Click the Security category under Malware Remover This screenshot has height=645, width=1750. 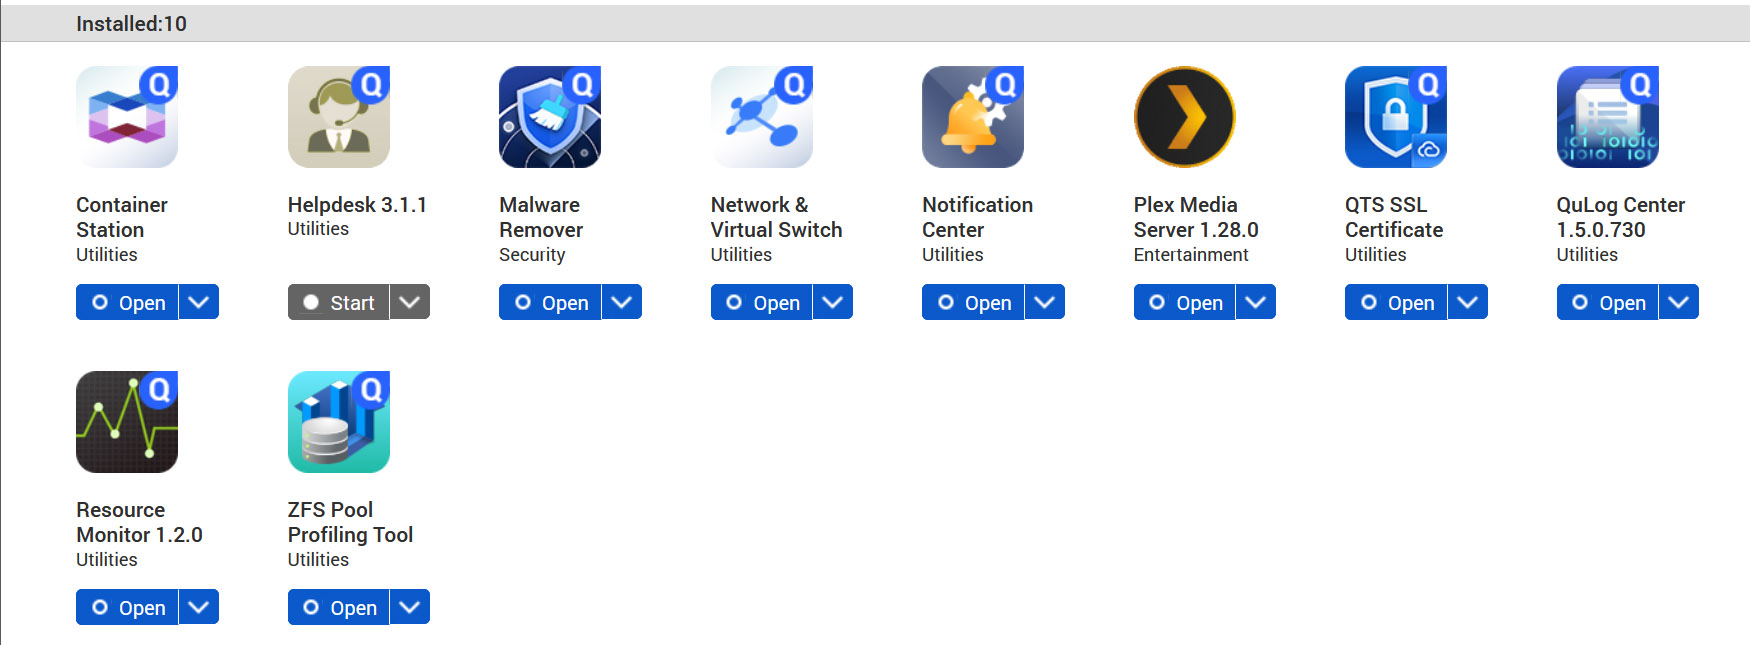pos(532,255)
